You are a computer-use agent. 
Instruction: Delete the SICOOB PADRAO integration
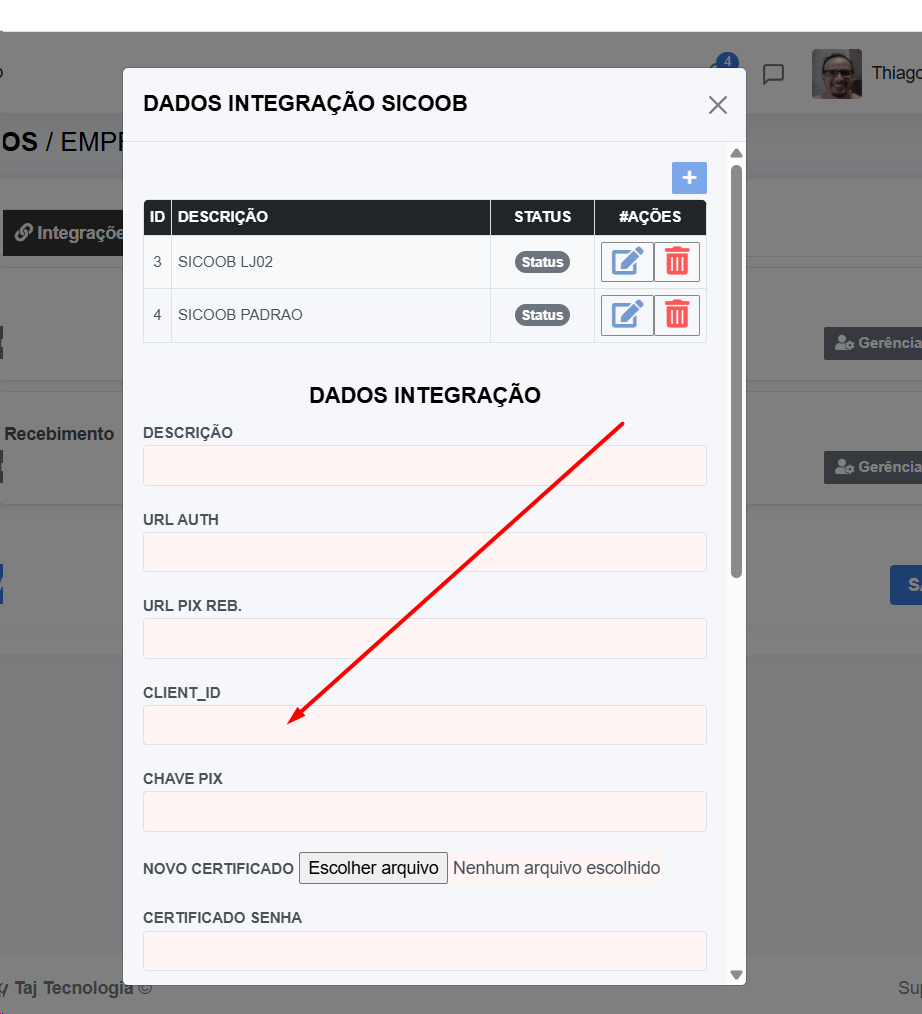(x=677, y=315)
